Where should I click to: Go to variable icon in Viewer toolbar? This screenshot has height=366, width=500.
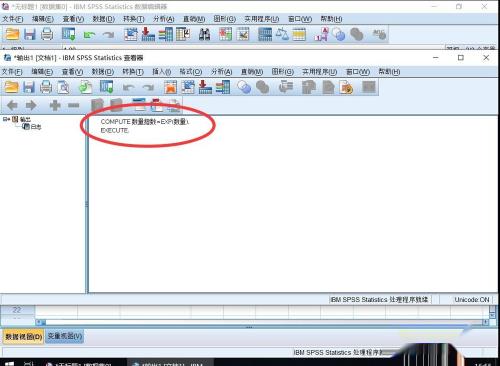205,87
